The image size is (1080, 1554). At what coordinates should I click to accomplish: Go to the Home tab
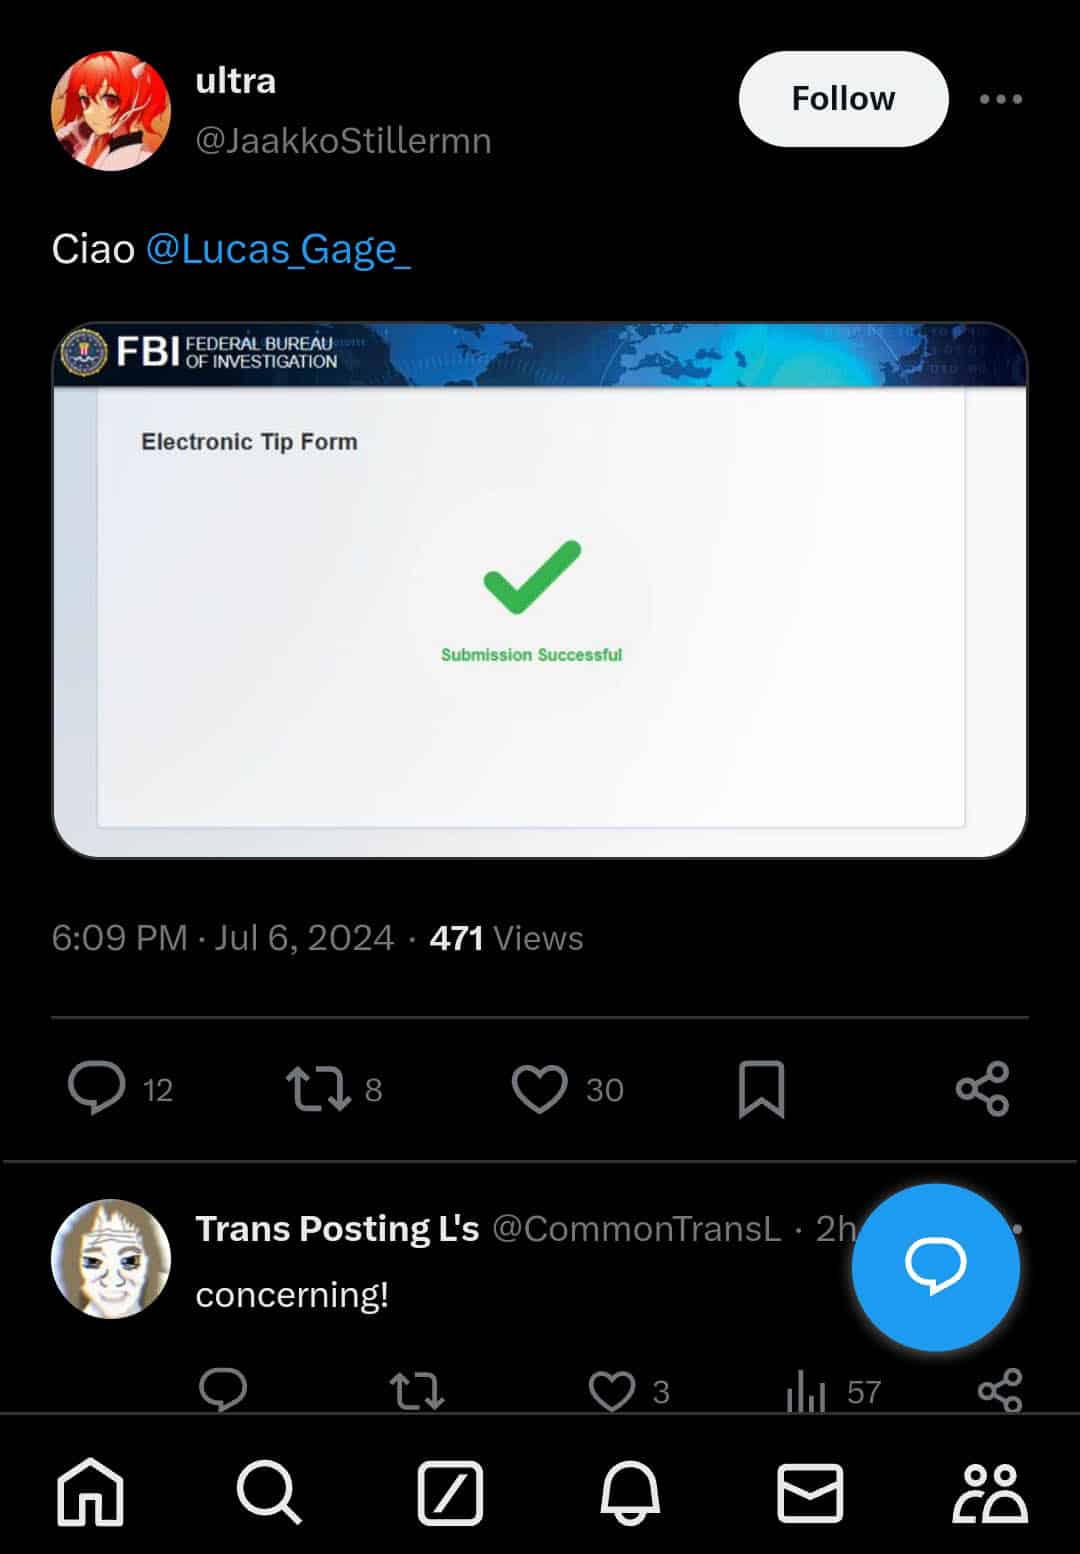pos(90,1492)
